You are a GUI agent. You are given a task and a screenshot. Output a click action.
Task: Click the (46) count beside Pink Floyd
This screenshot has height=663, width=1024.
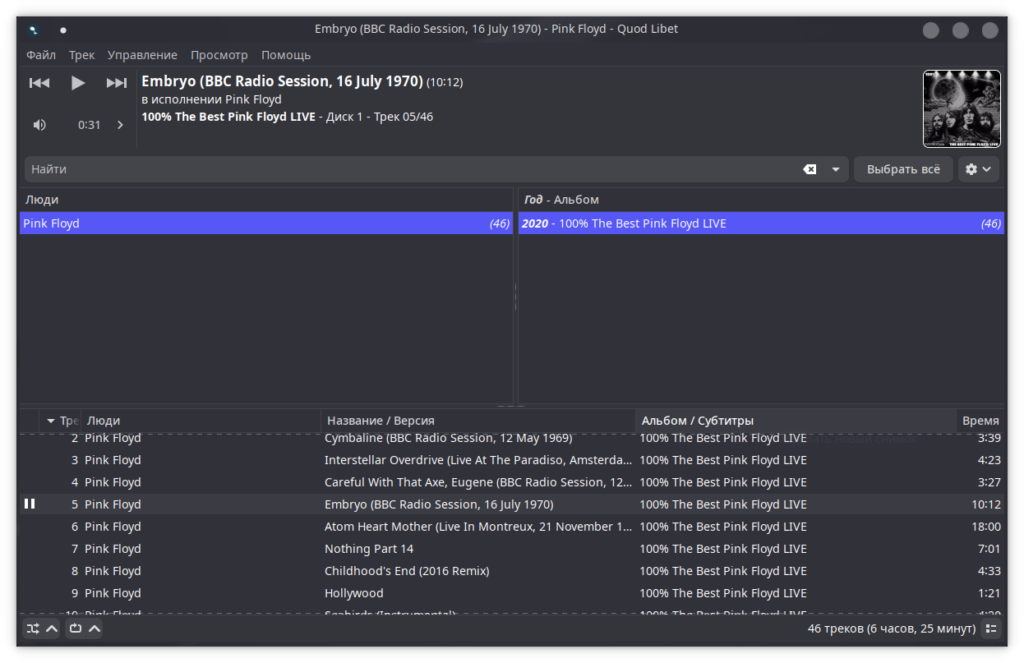500,223
